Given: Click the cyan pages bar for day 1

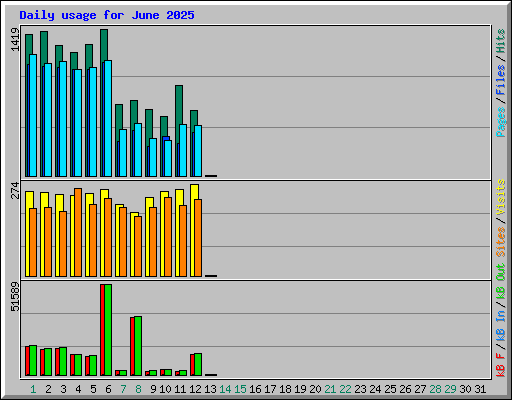Looking at the screenshot, I should 33,115.
